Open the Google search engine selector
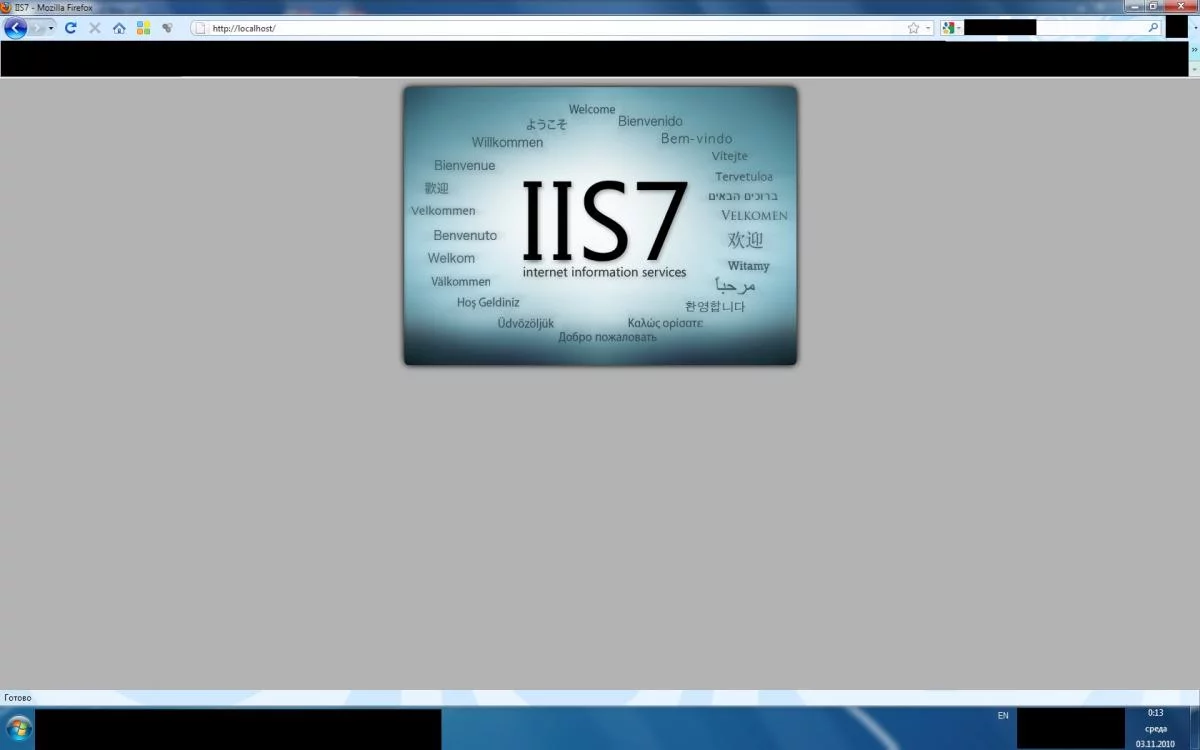This screenshot has height=750, width=1200. click(951, 28)
